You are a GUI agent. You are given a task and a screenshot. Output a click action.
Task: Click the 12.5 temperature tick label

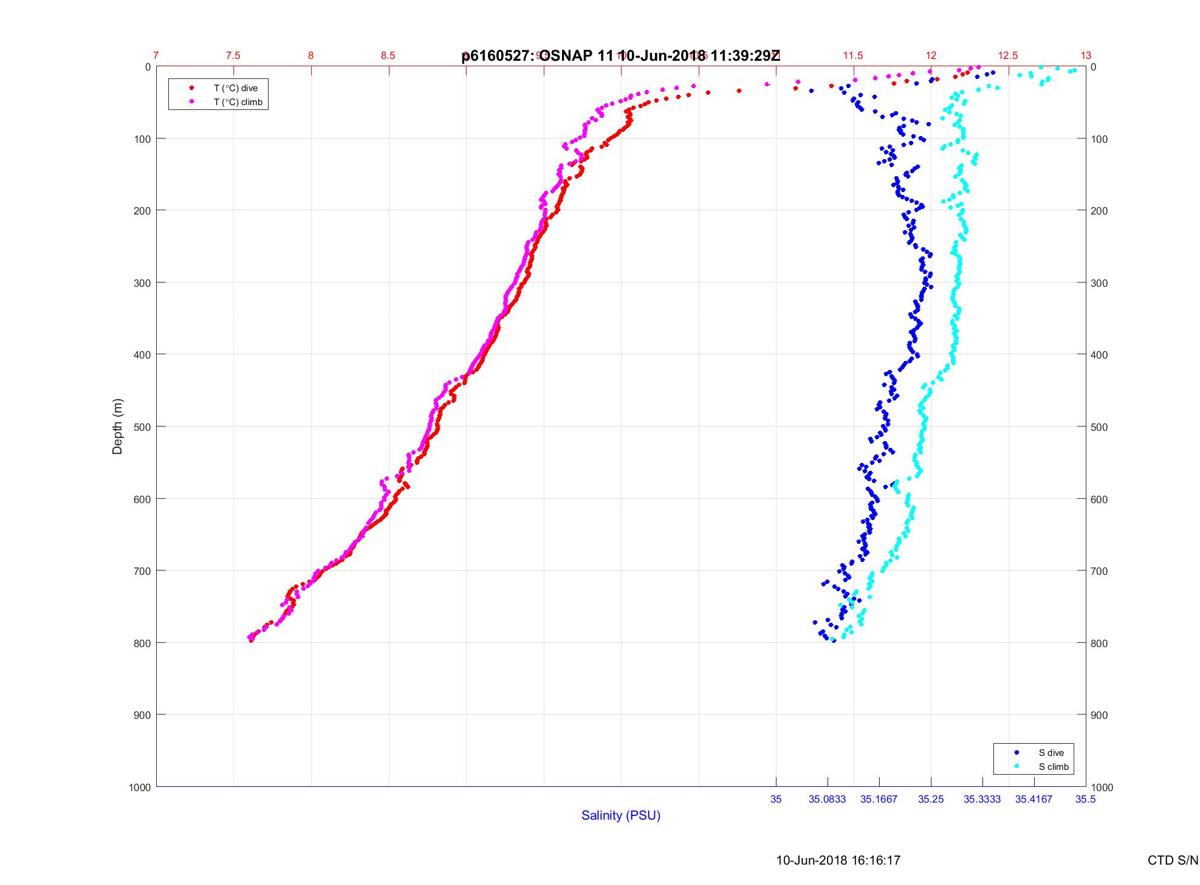tap(1008, 55)
